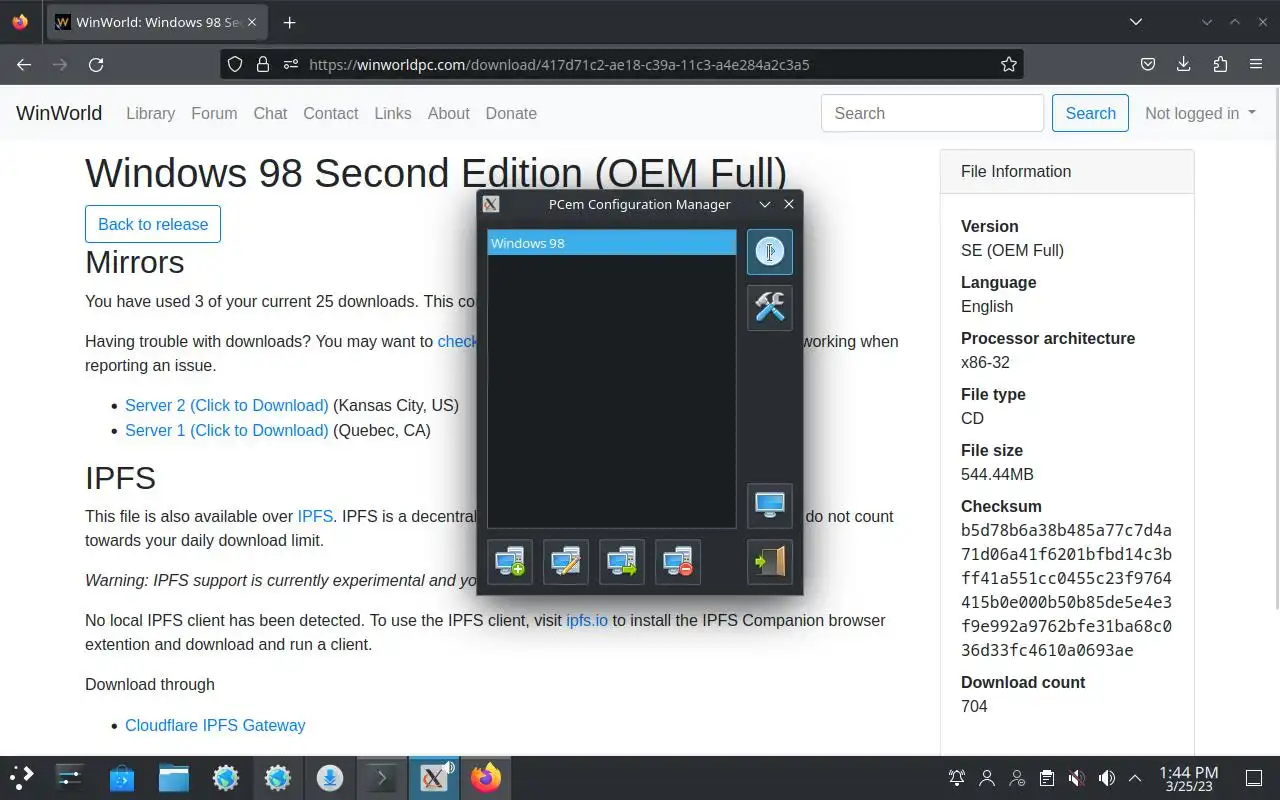The image size is (1280, 800).
Task: Click the Firefox address bar
Action: 620,64
